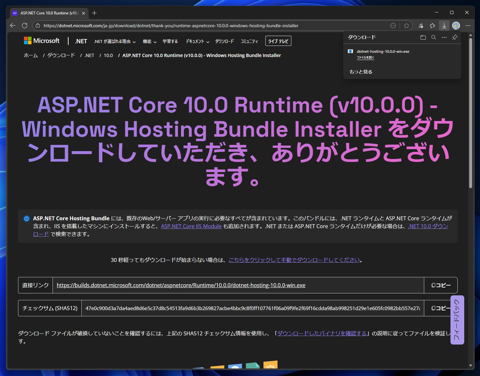This screenshot has width=480, height=376.
Task: Open the Extensions toolbar icon
Action: tap(421, 26)
